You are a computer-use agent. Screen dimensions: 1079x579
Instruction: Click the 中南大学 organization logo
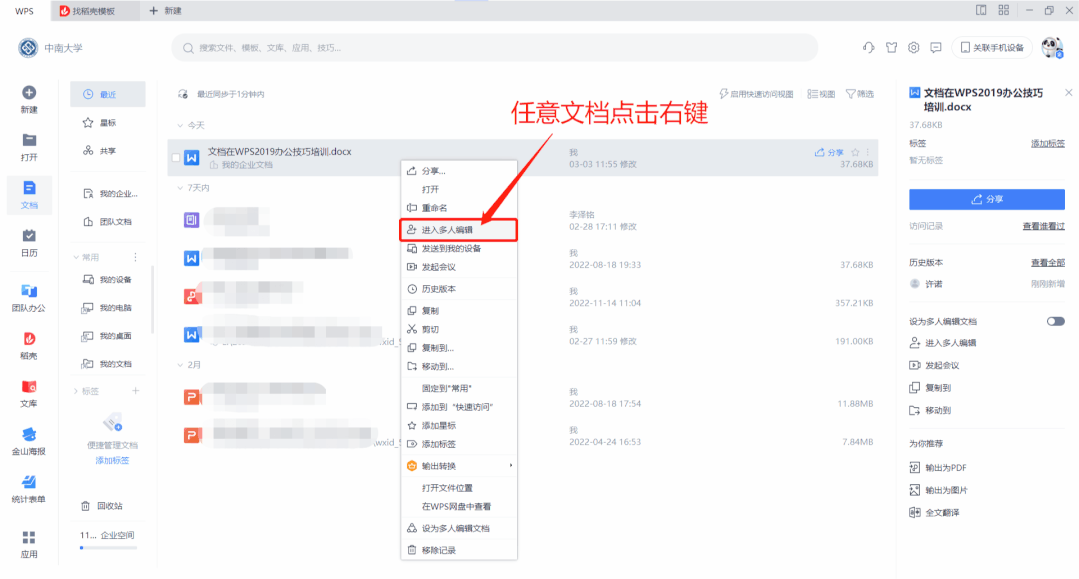(x=28, y=48)
